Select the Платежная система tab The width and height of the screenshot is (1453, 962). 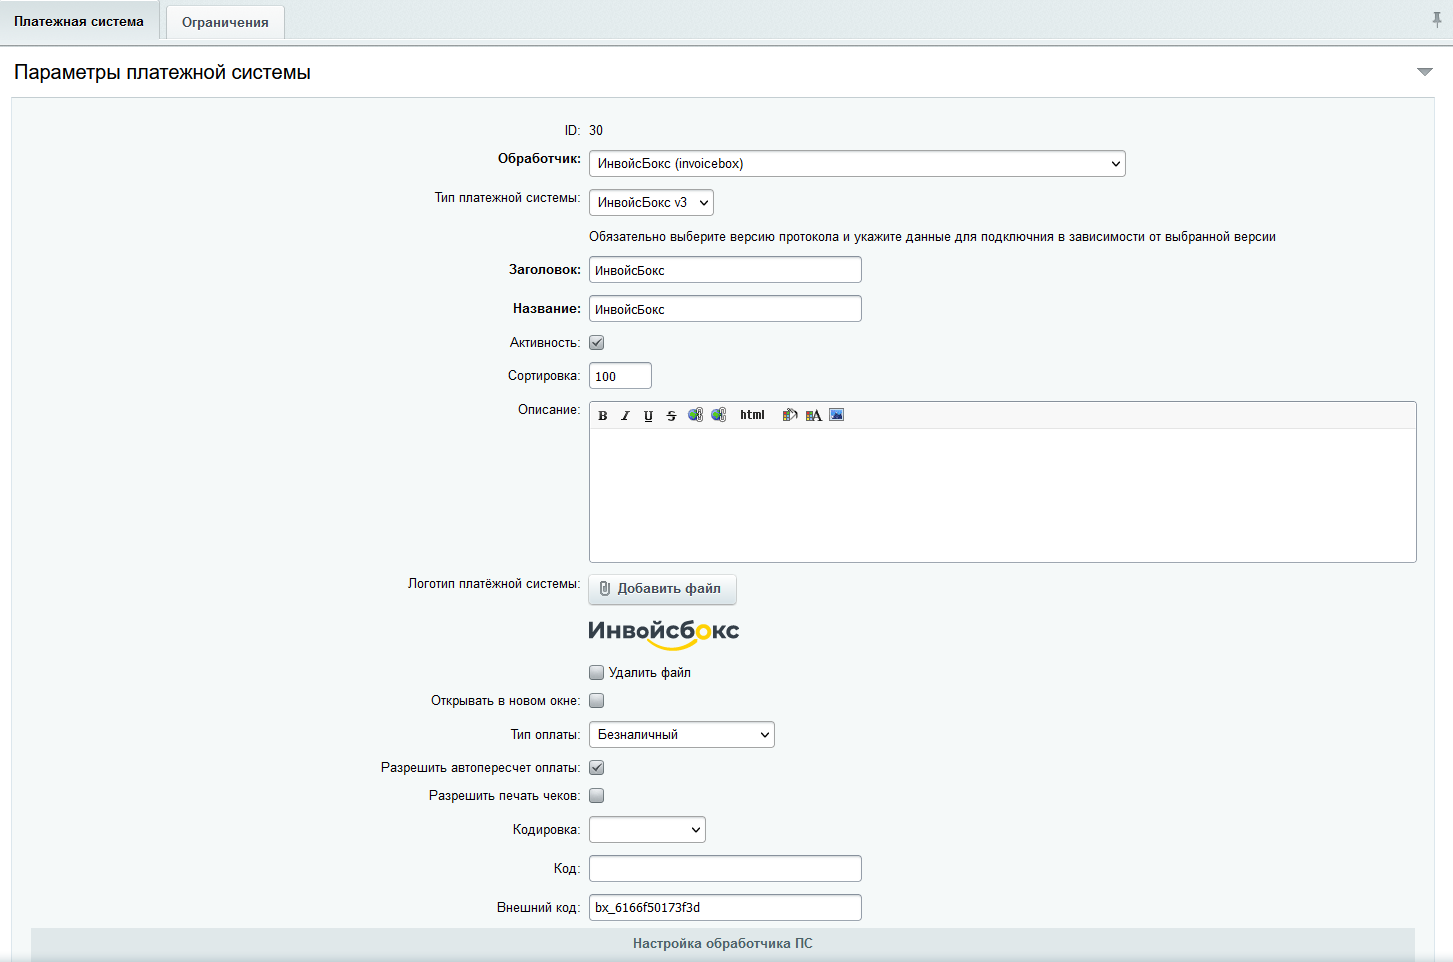[x=79, y=21]
